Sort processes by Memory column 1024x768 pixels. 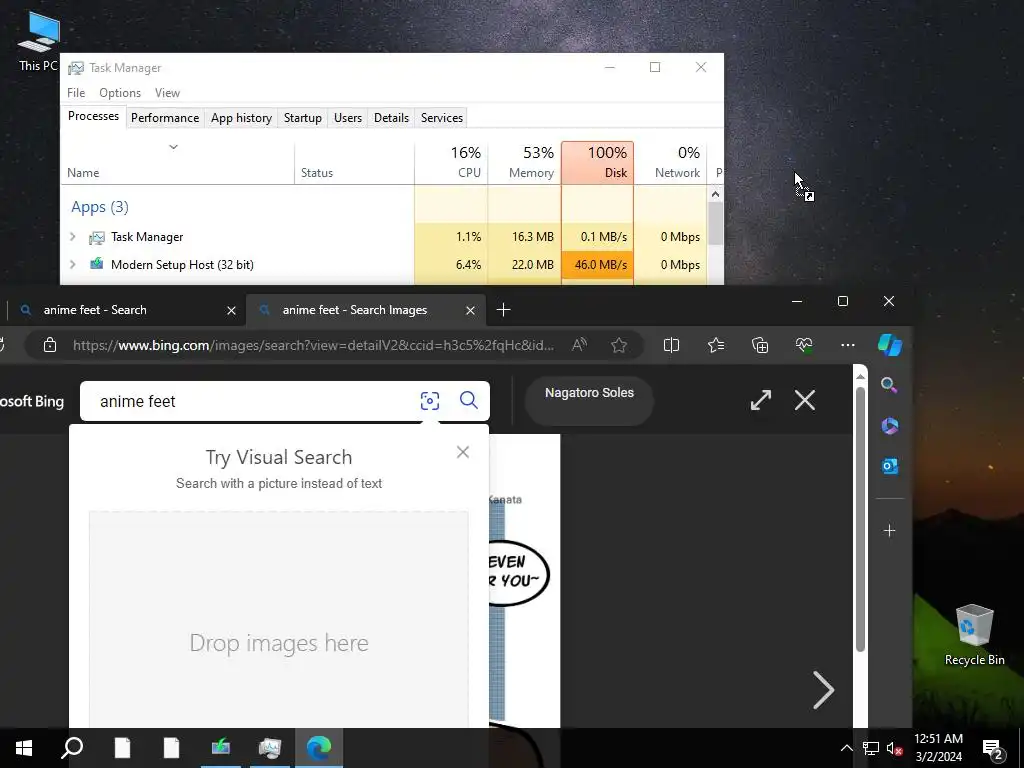pos(524,163)
